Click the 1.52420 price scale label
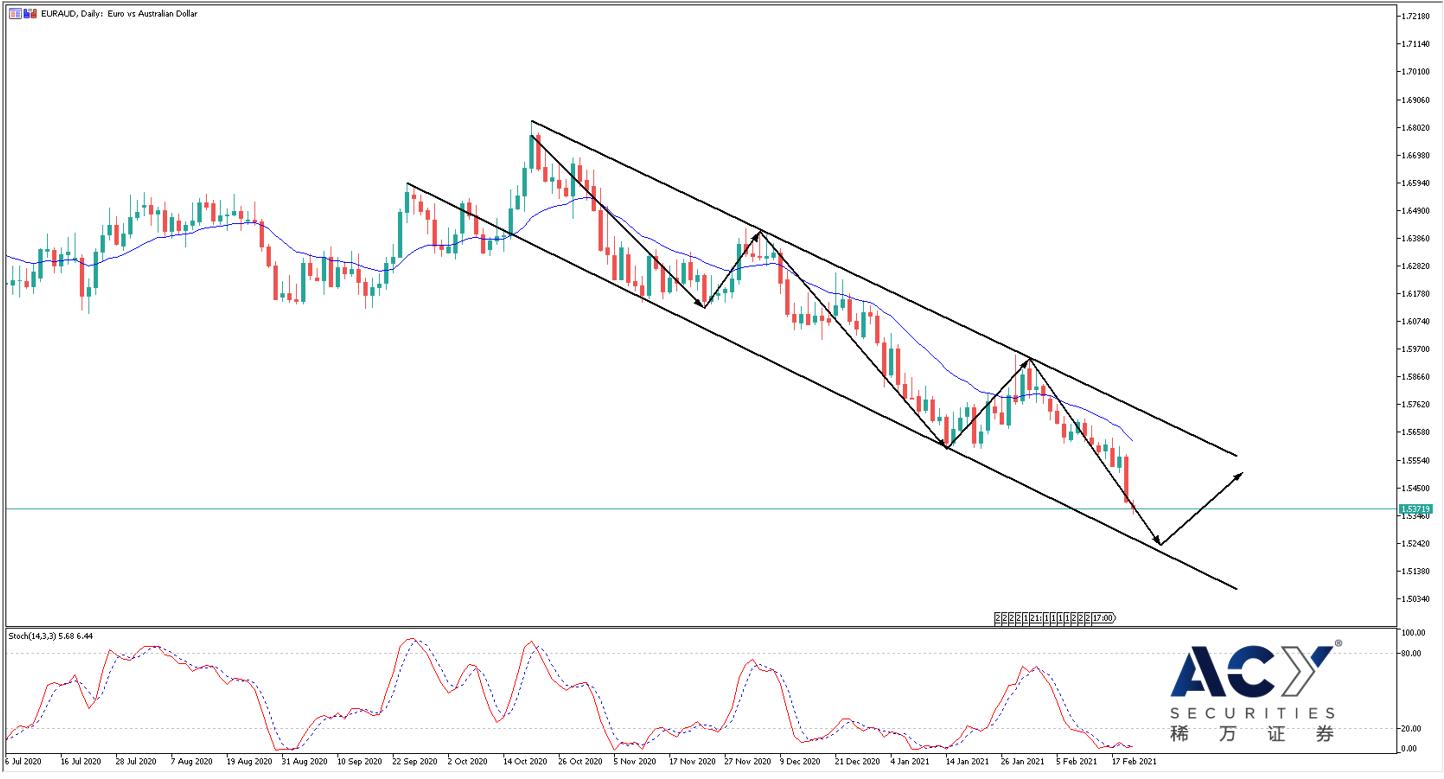The width and height of the screenshot is (1444, 779). click(1415, 544)
